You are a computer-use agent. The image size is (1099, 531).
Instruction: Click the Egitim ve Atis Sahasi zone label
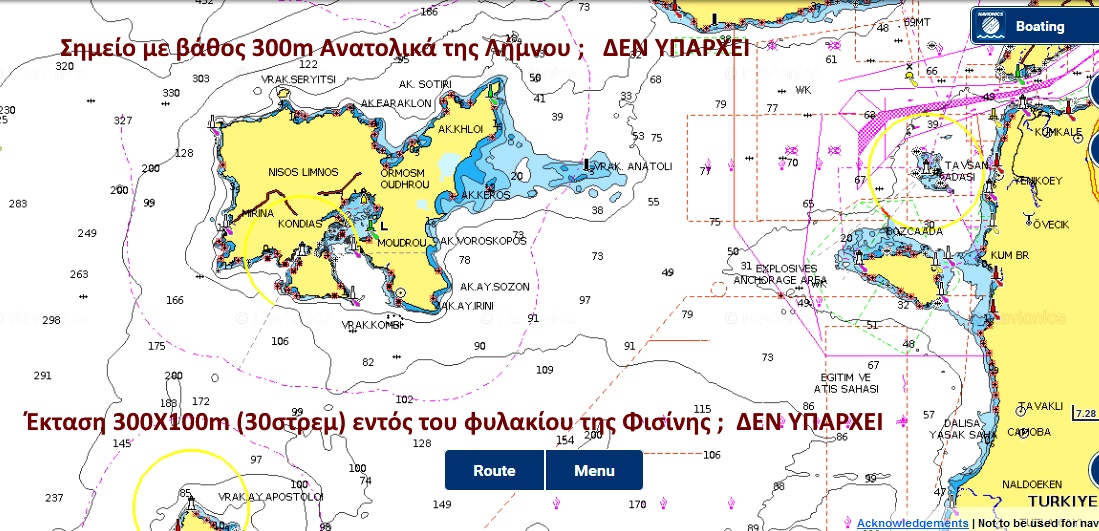(x=847, y=383)
